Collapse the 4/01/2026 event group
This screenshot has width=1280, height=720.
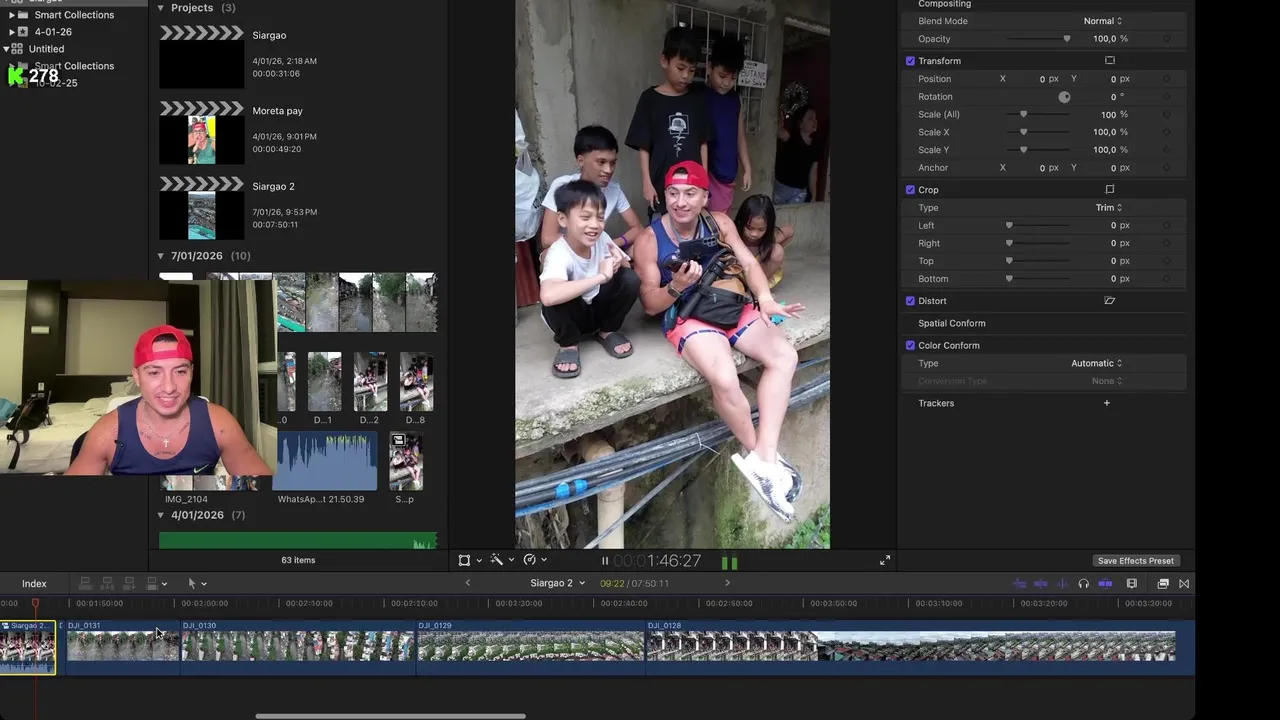pyautogui.click(x=161, y=515)
